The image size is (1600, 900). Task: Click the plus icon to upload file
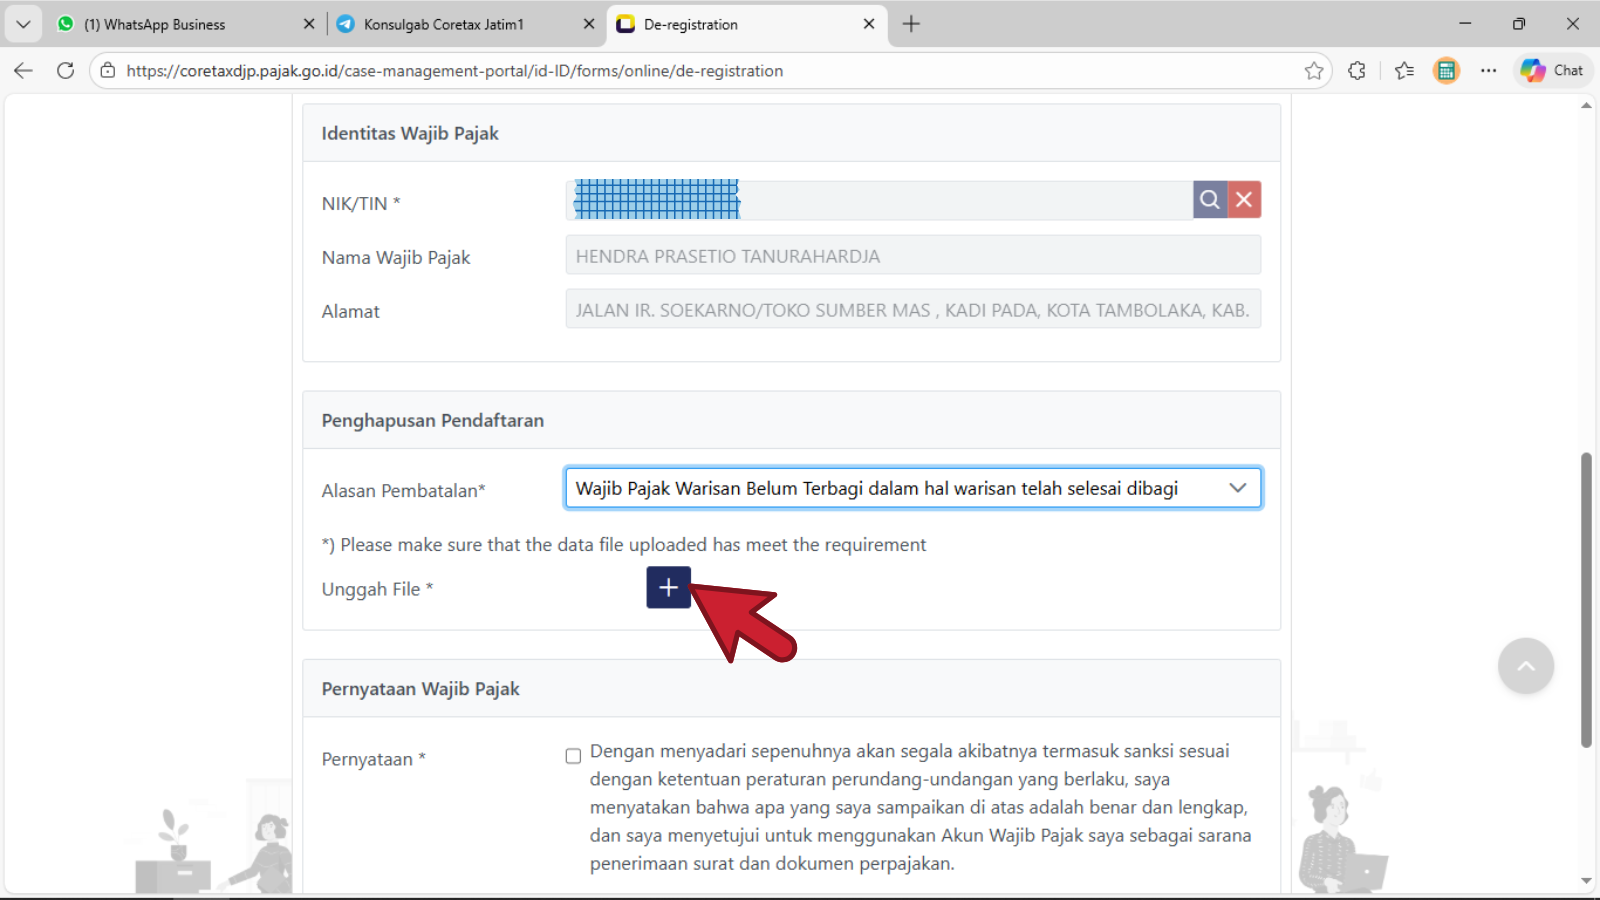point(668,588)
